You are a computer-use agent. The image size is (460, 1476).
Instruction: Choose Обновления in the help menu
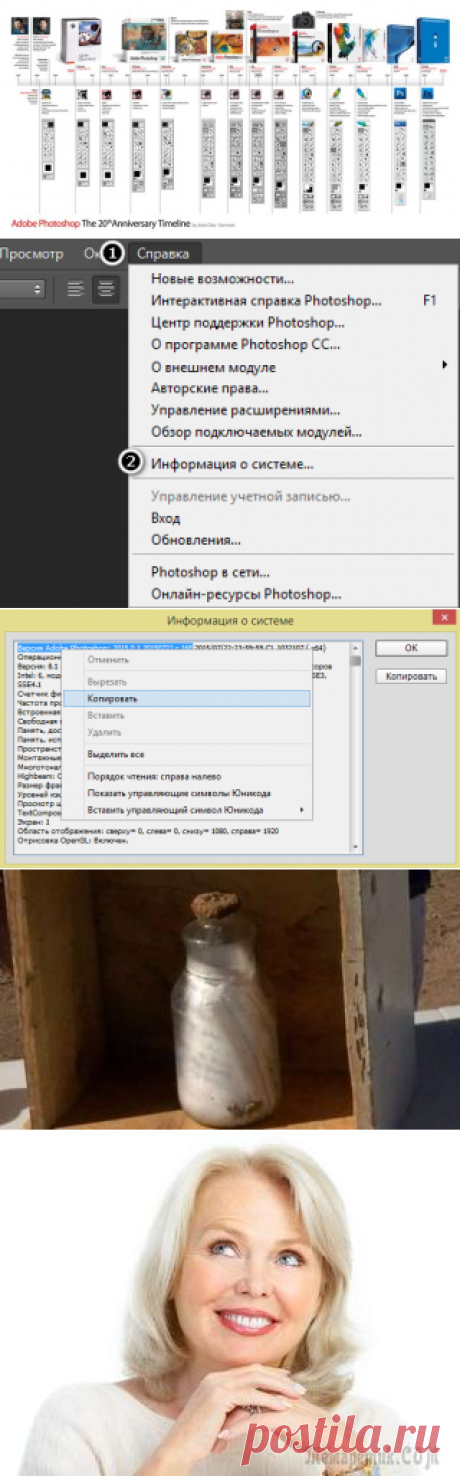tap(196, 540)
